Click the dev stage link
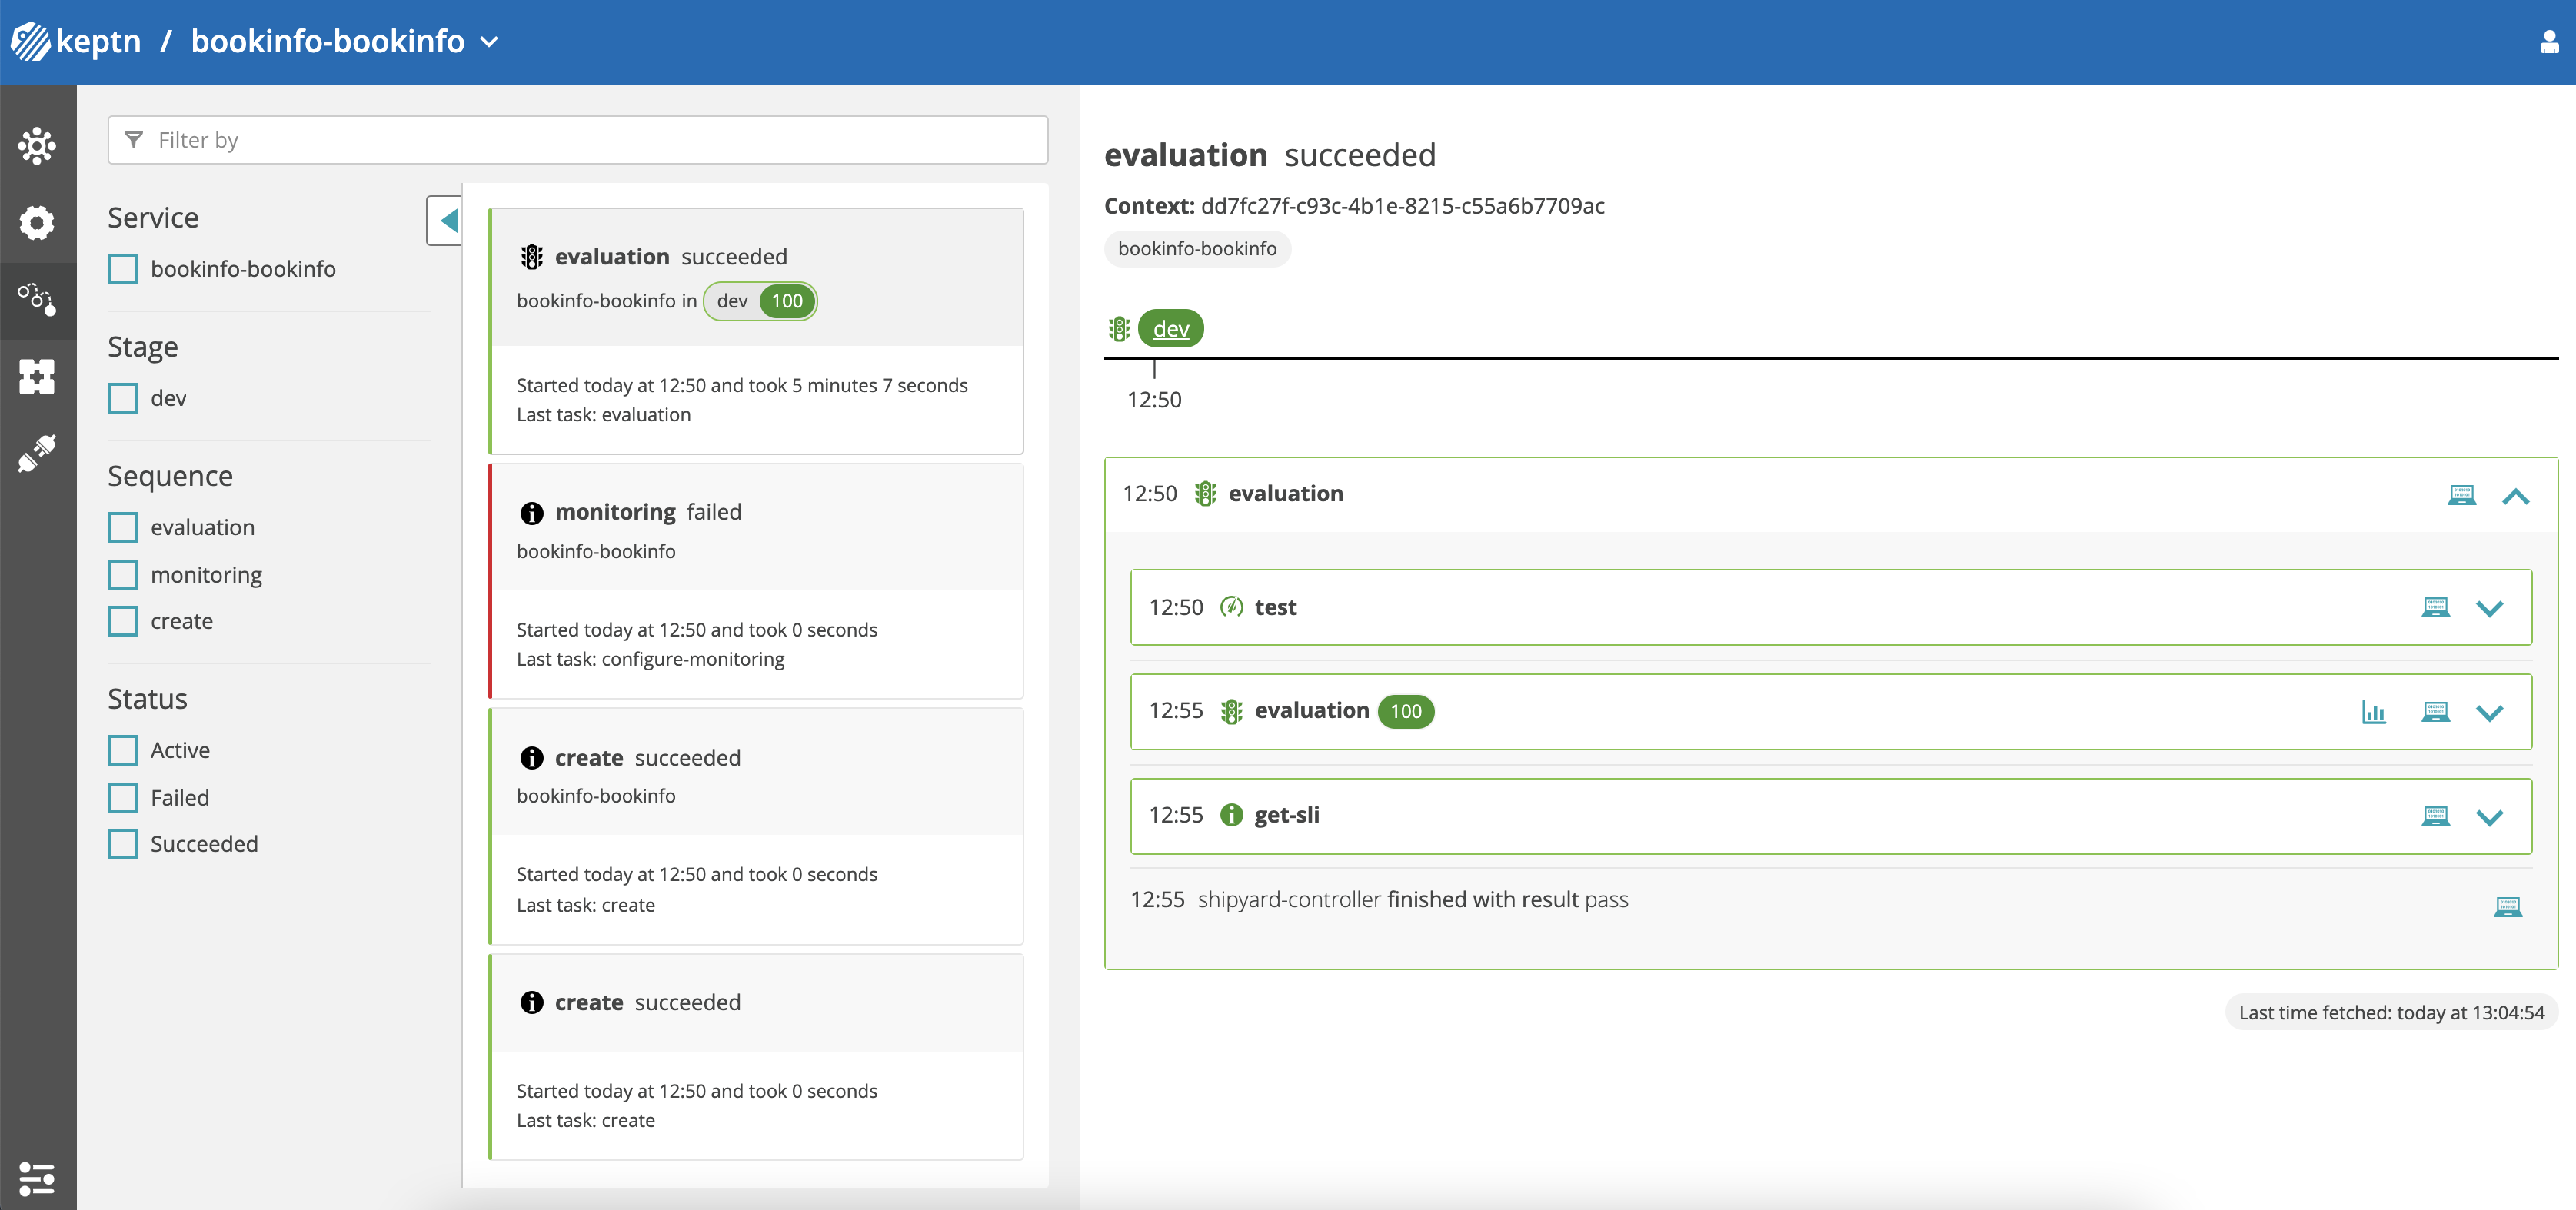 [x=1170, y=329]
